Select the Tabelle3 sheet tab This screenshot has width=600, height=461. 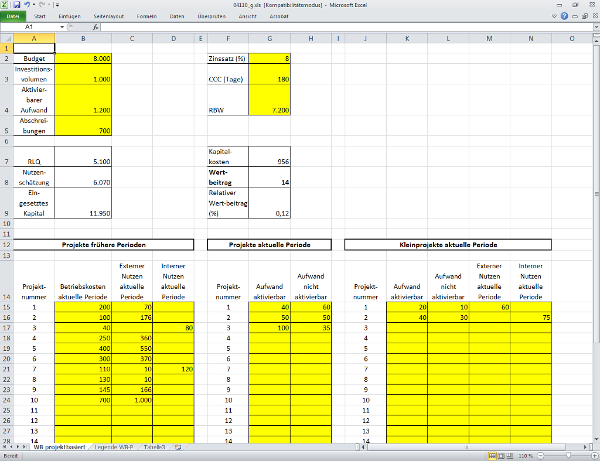click(x=154, y=446)
